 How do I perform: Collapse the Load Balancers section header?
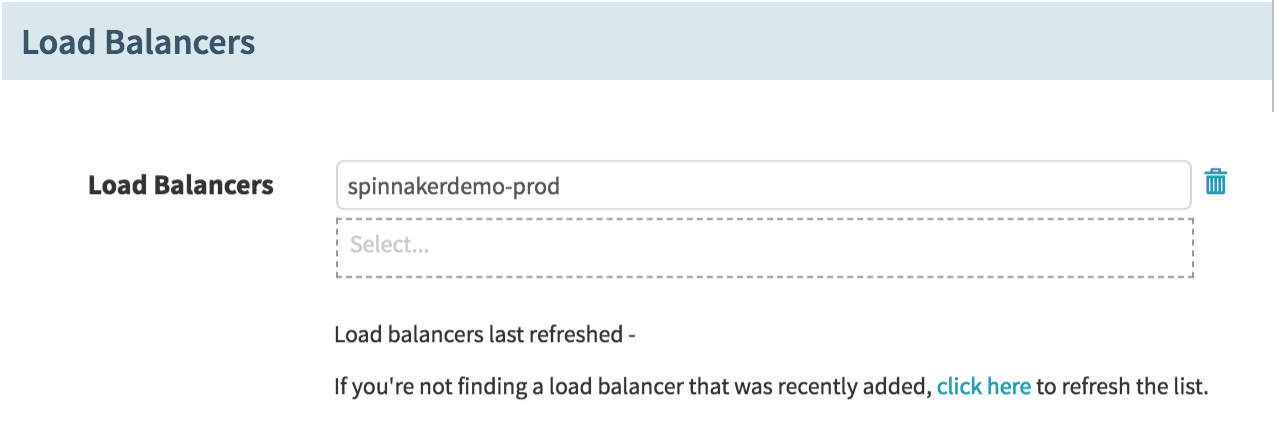tap(138, 43)
